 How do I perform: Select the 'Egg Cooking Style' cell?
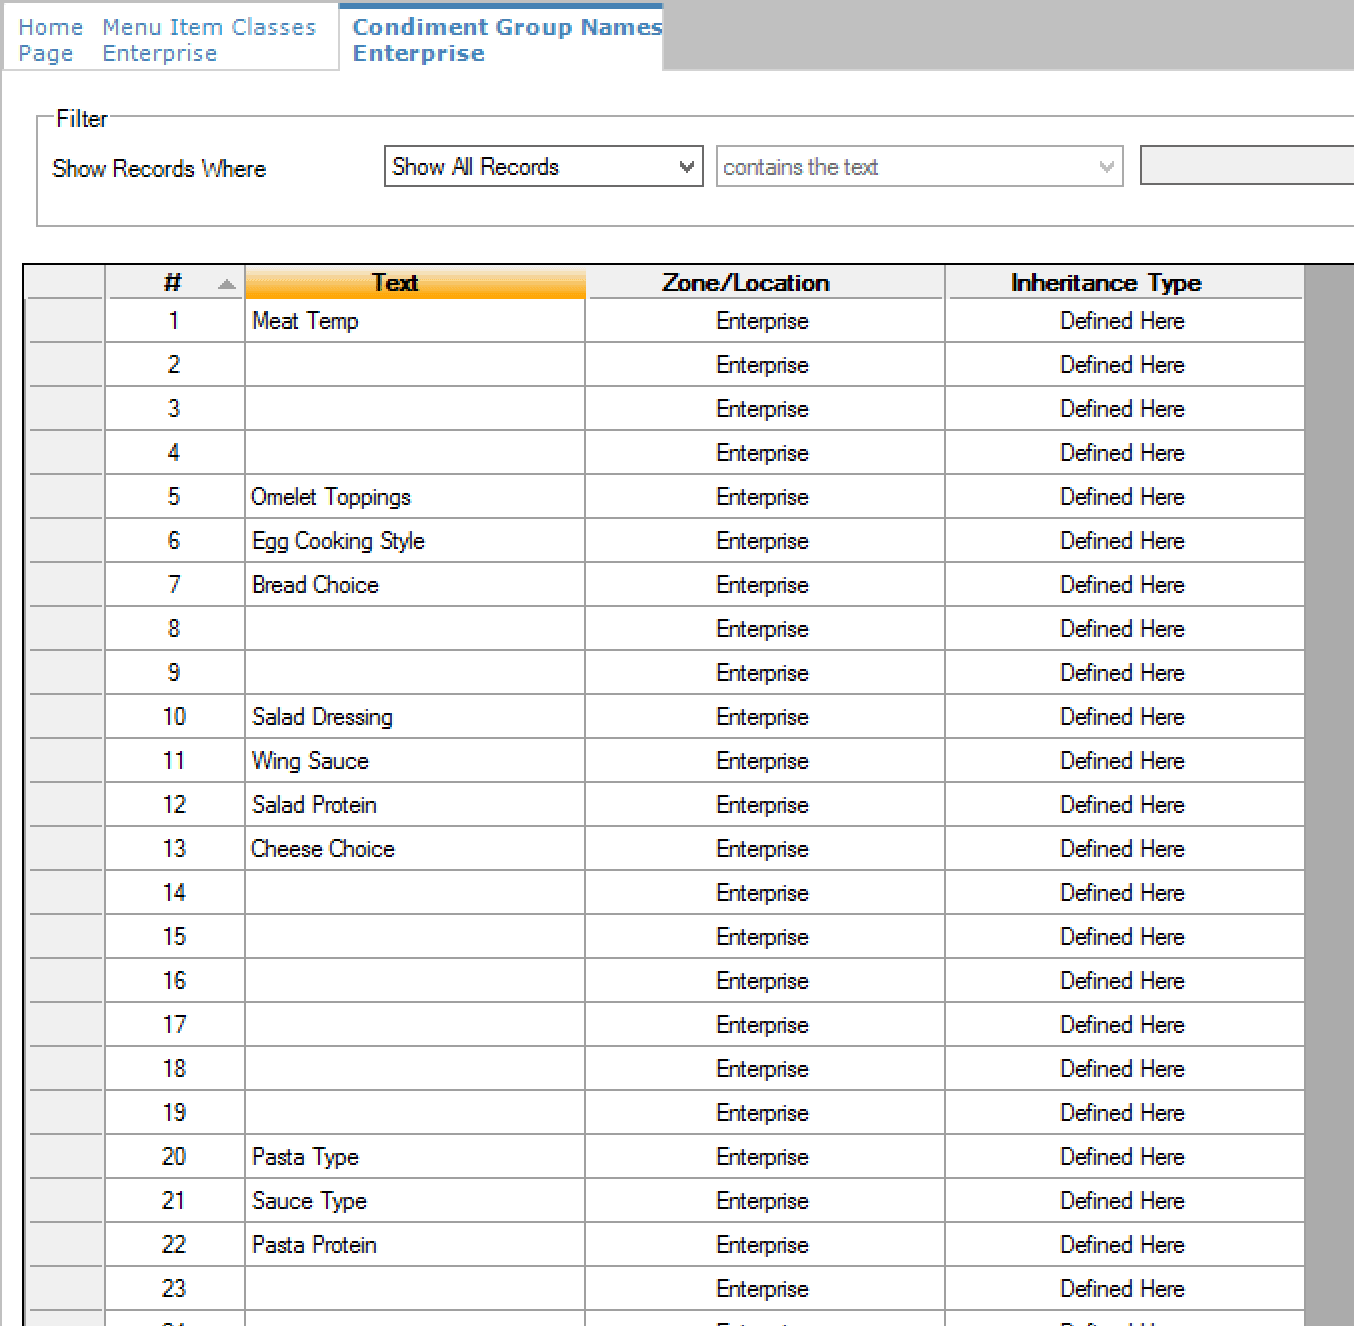click(x=415, y=541)
